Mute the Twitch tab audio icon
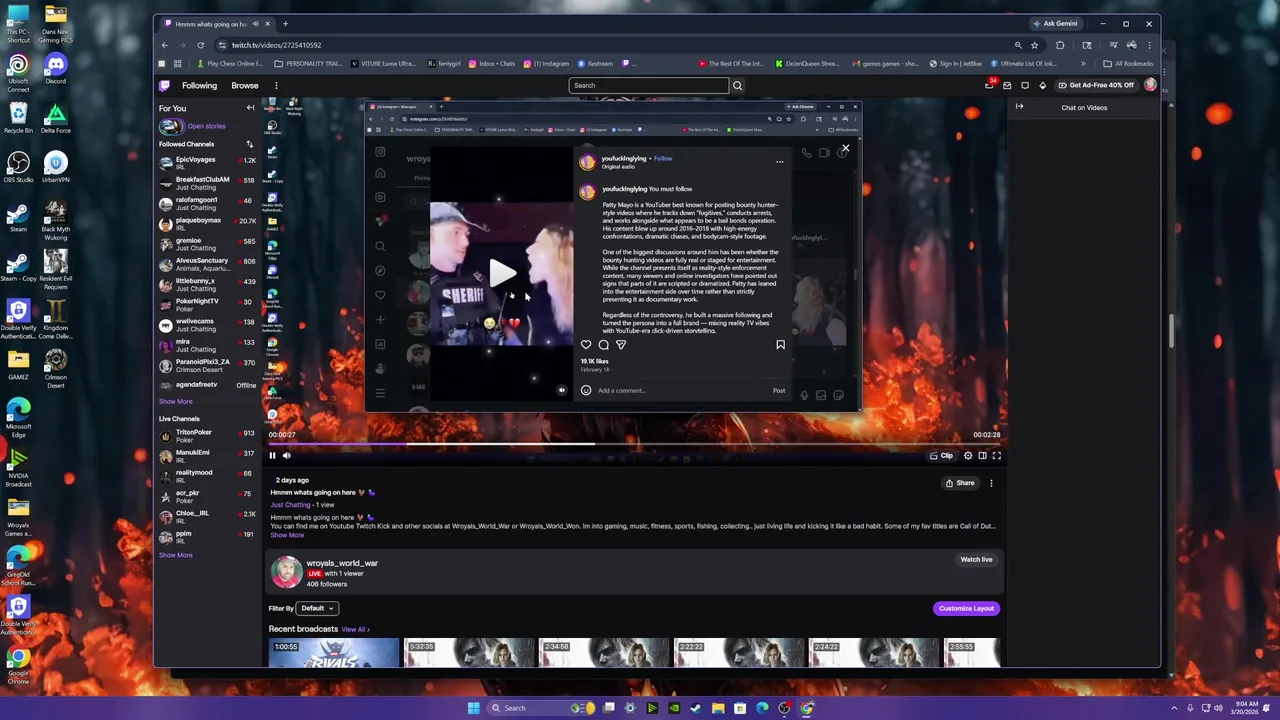 pos(255,24)
